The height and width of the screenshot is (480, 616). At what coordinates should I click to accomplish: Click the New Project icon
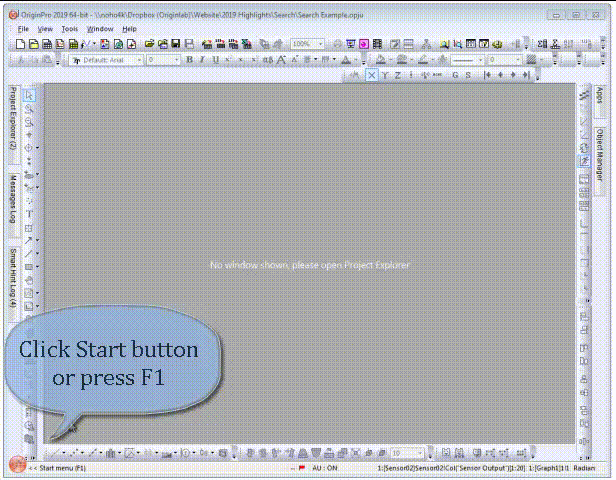coord(20,44)
